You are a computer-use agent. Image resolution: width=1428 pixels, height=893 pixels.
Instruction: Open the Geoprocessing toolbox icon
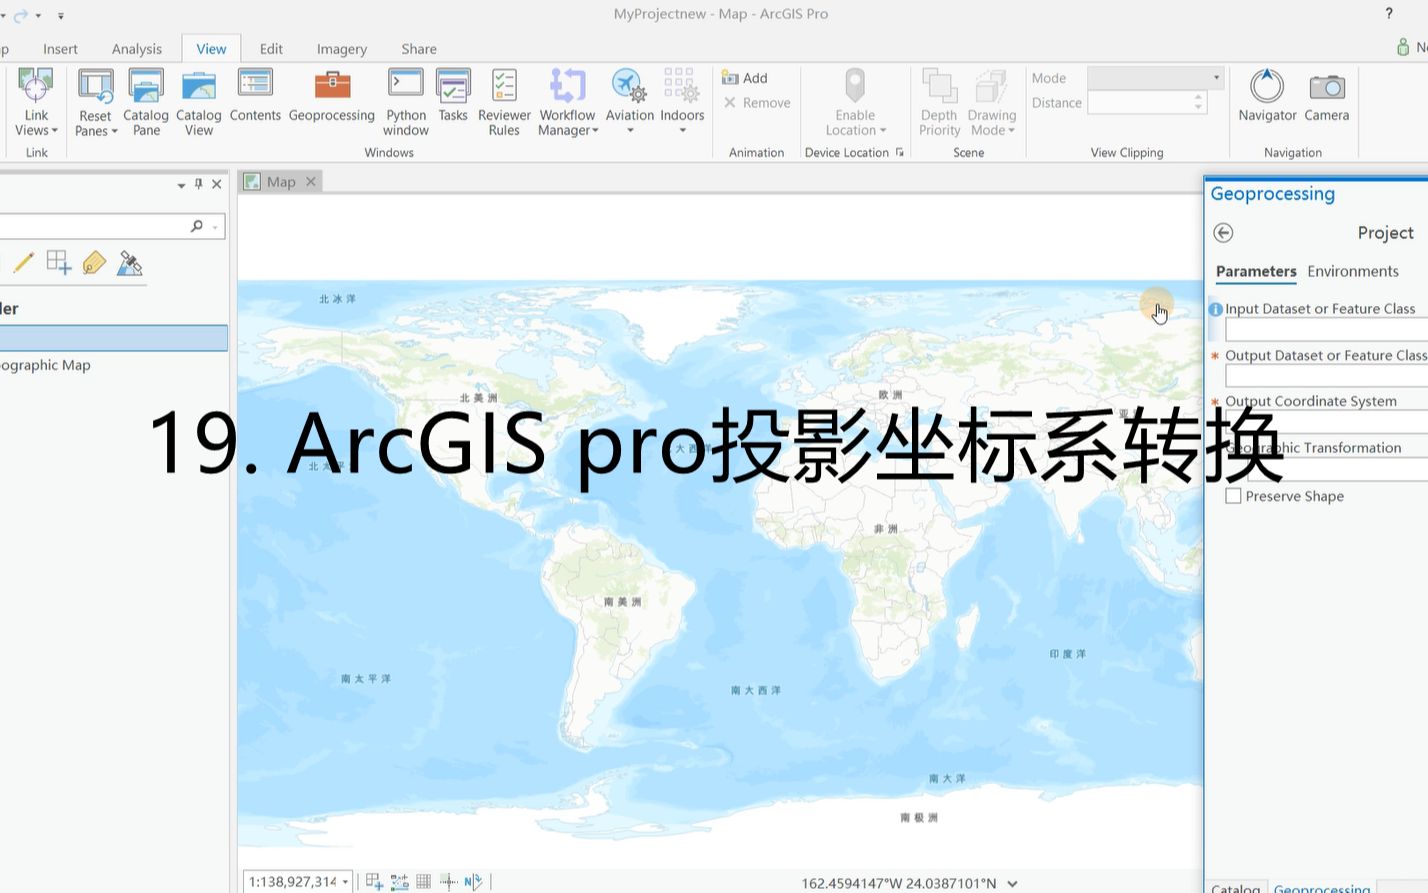pyautogui.click(x=332, y=86)
